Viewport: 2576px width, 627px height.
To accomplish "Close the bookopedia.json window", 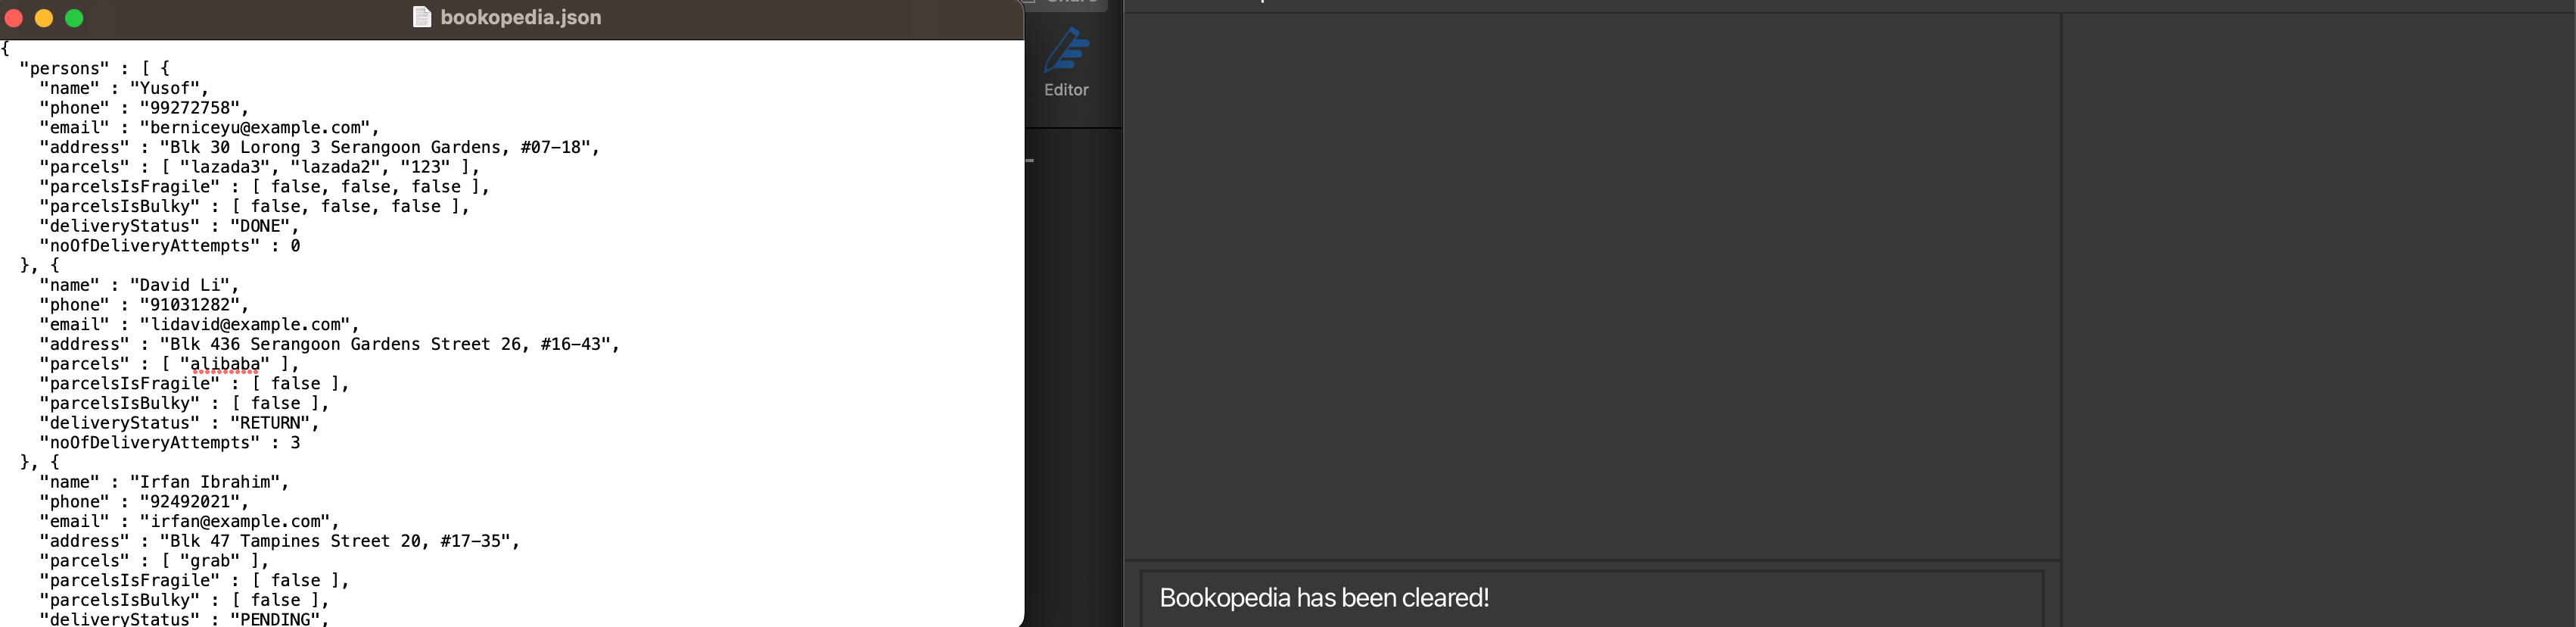I will tap(14, 18).
